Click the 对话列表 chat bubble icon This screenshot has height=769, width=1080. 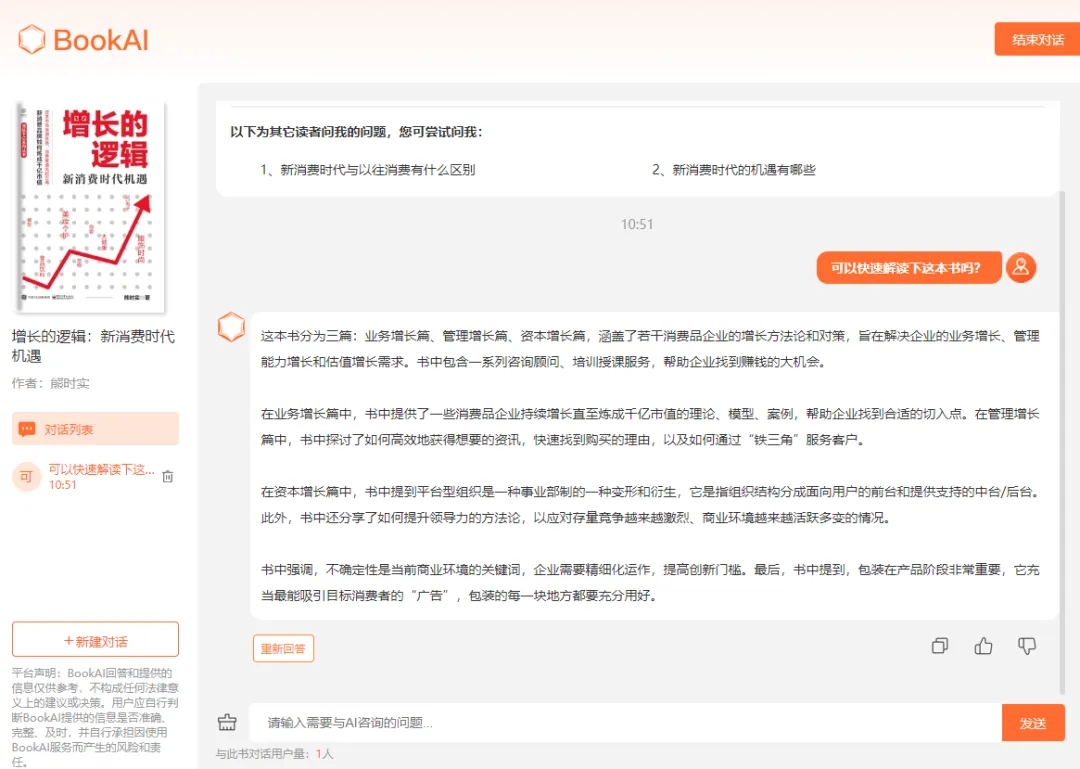(27, 429)
